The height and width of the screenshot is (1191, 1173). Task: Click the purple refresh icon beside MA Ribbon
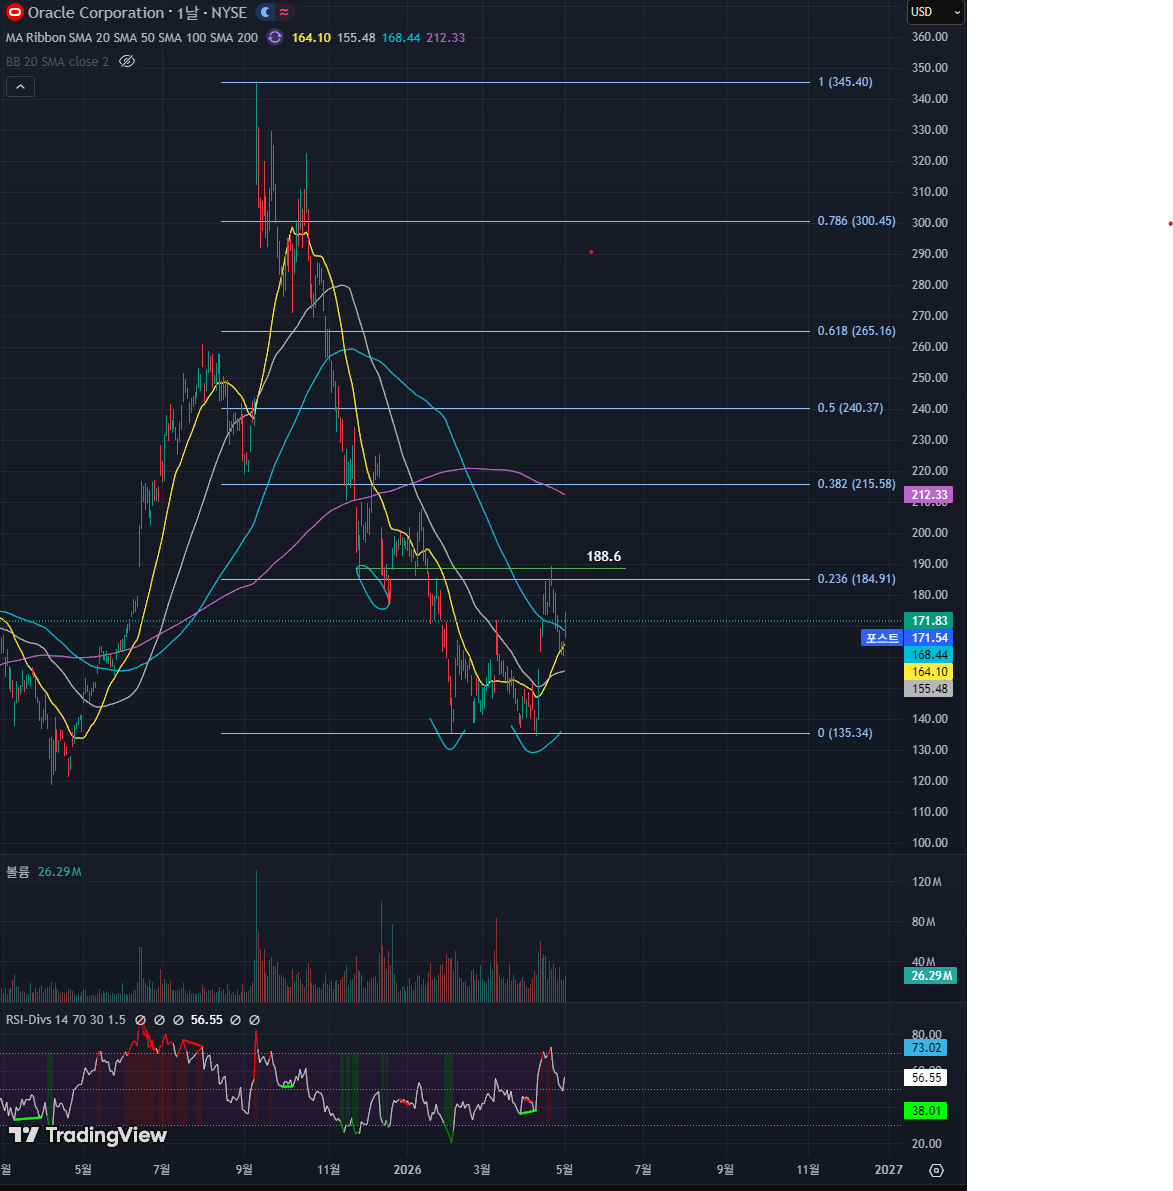click(x=275, y=37)
